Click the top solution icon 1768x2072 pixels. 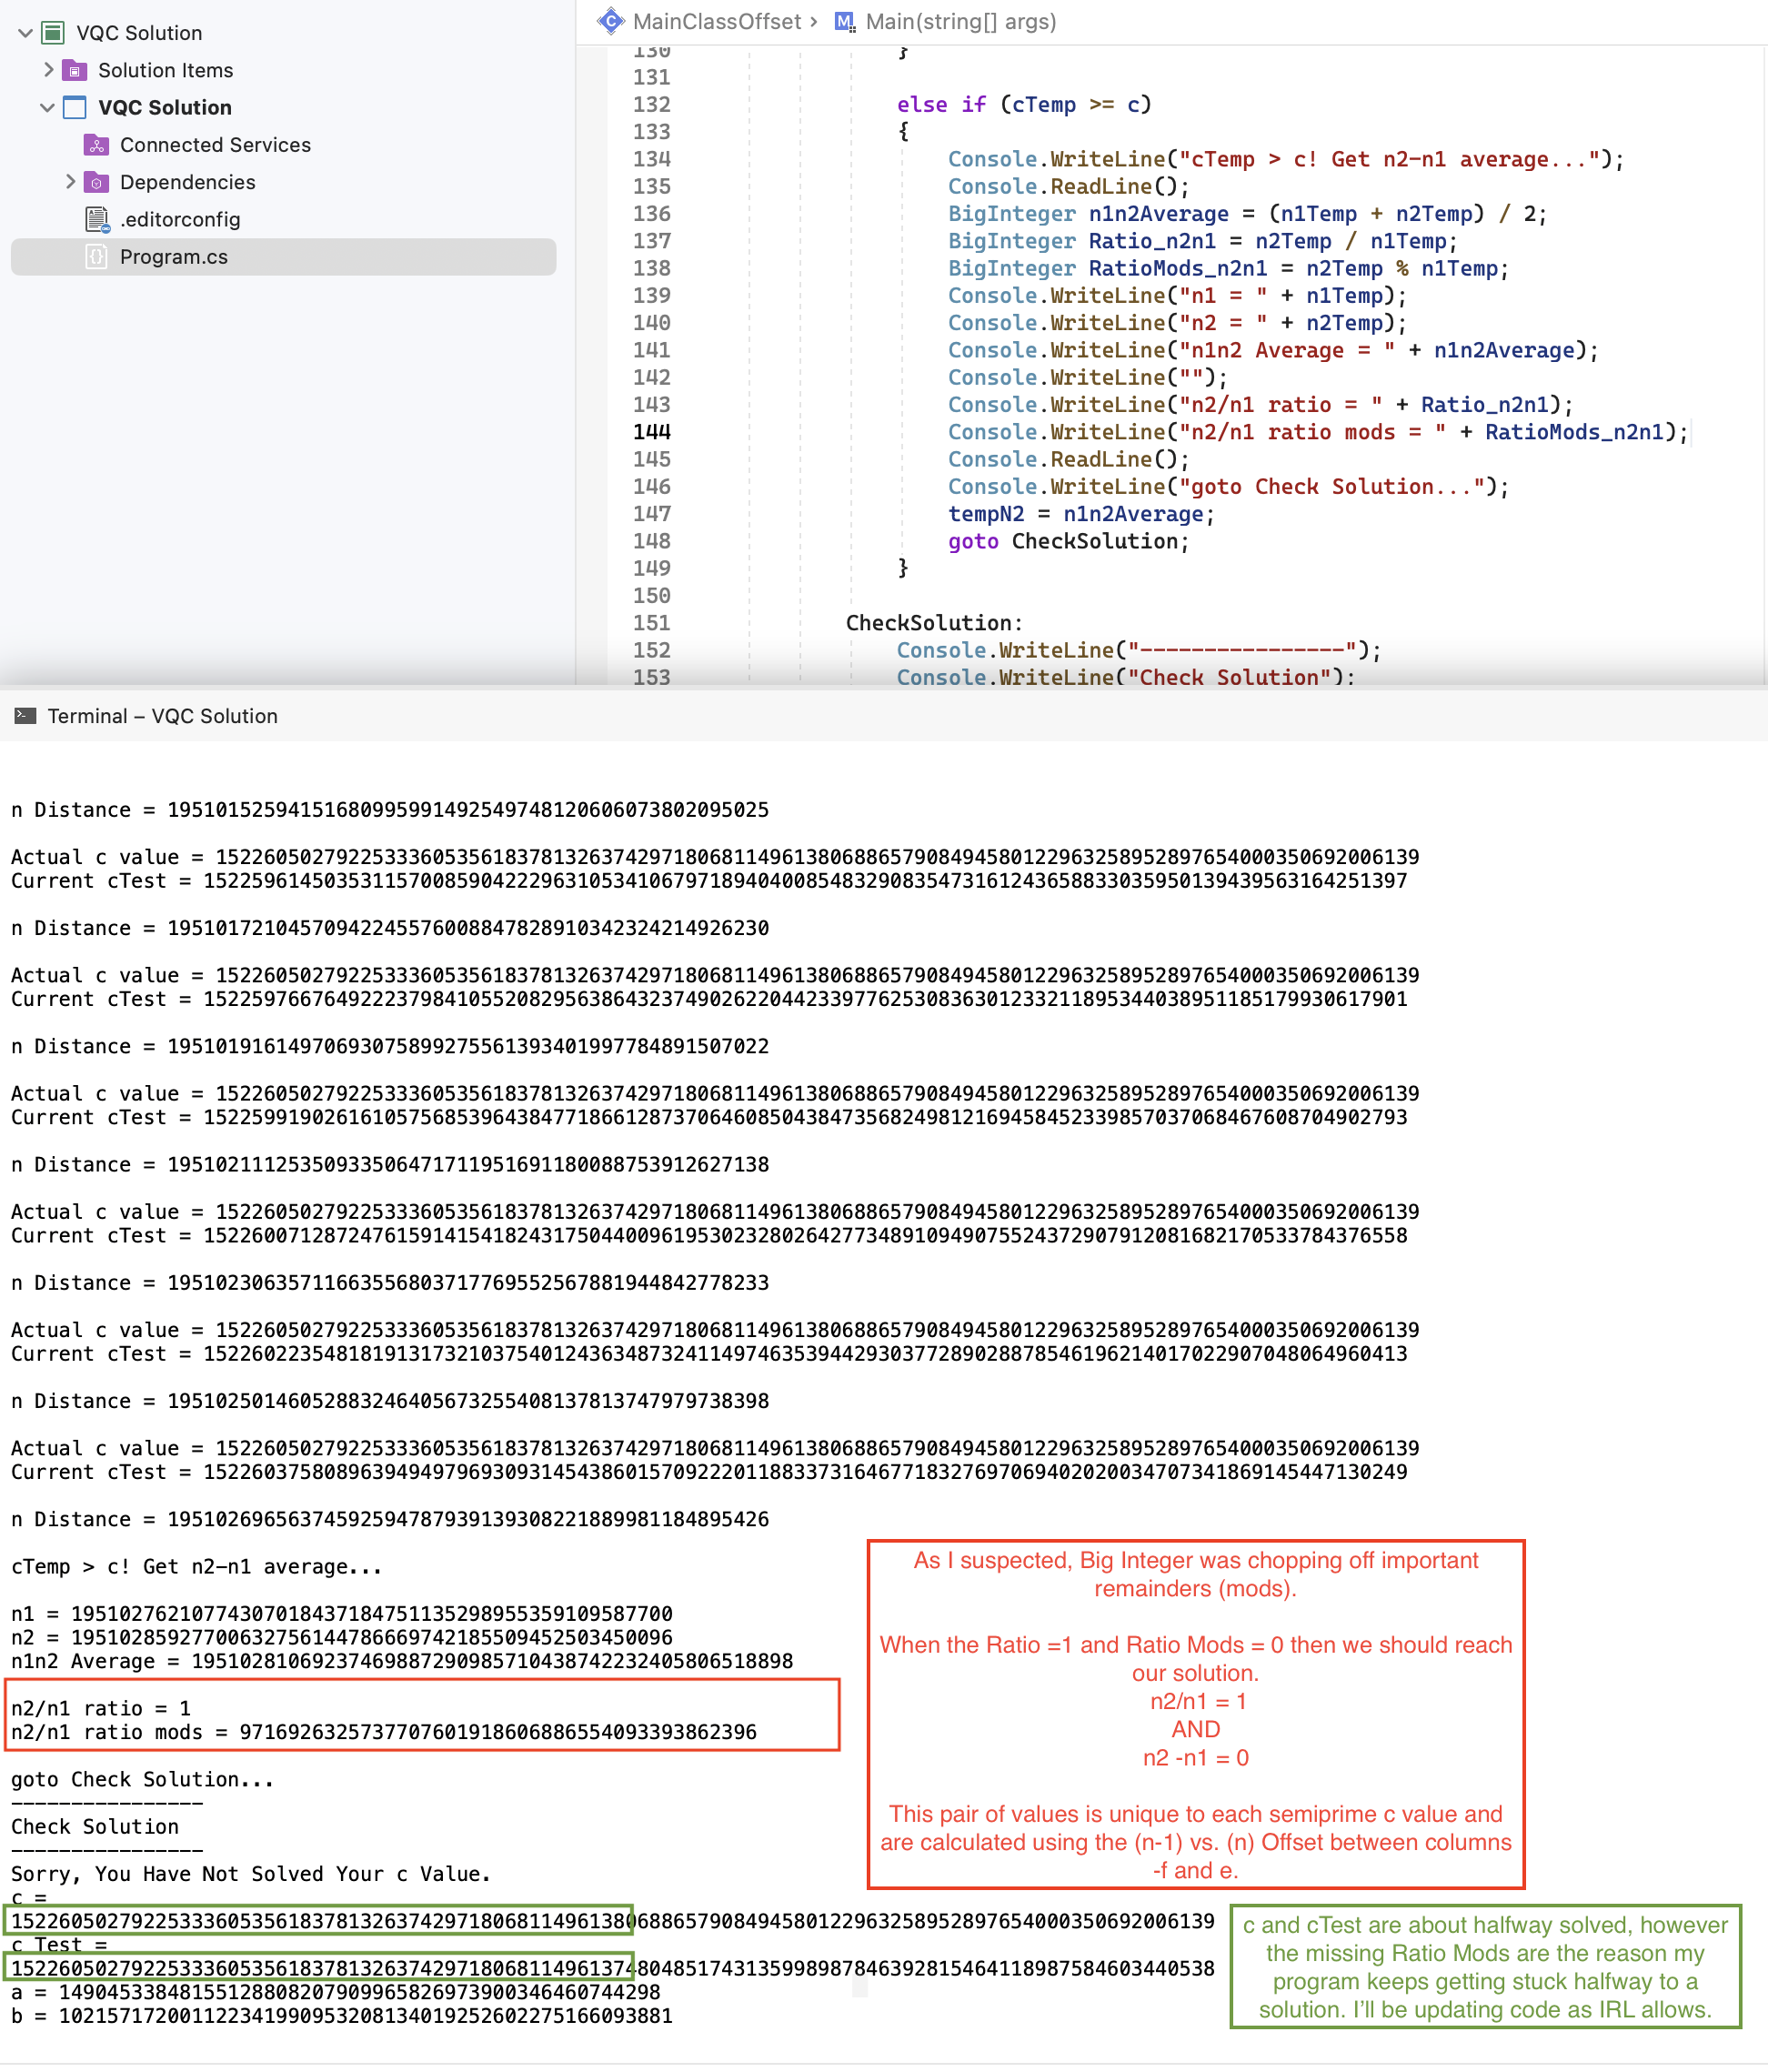53,33
